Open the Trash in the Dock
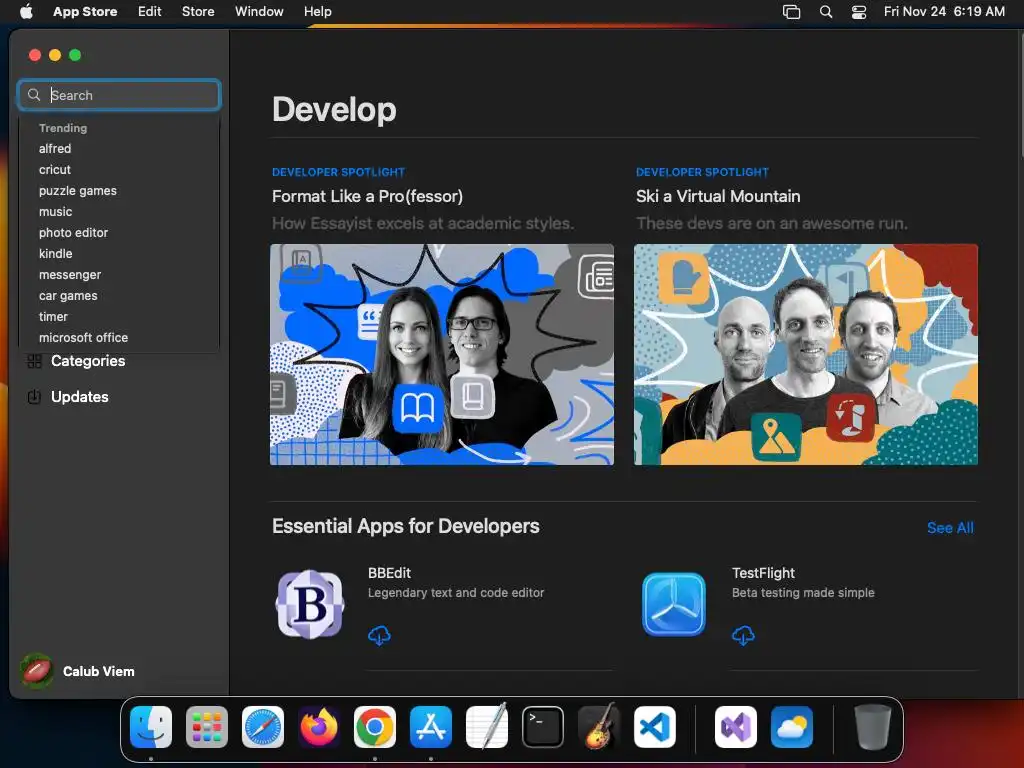Screen dimensions: 1024x768 click(x=872, y=727)
